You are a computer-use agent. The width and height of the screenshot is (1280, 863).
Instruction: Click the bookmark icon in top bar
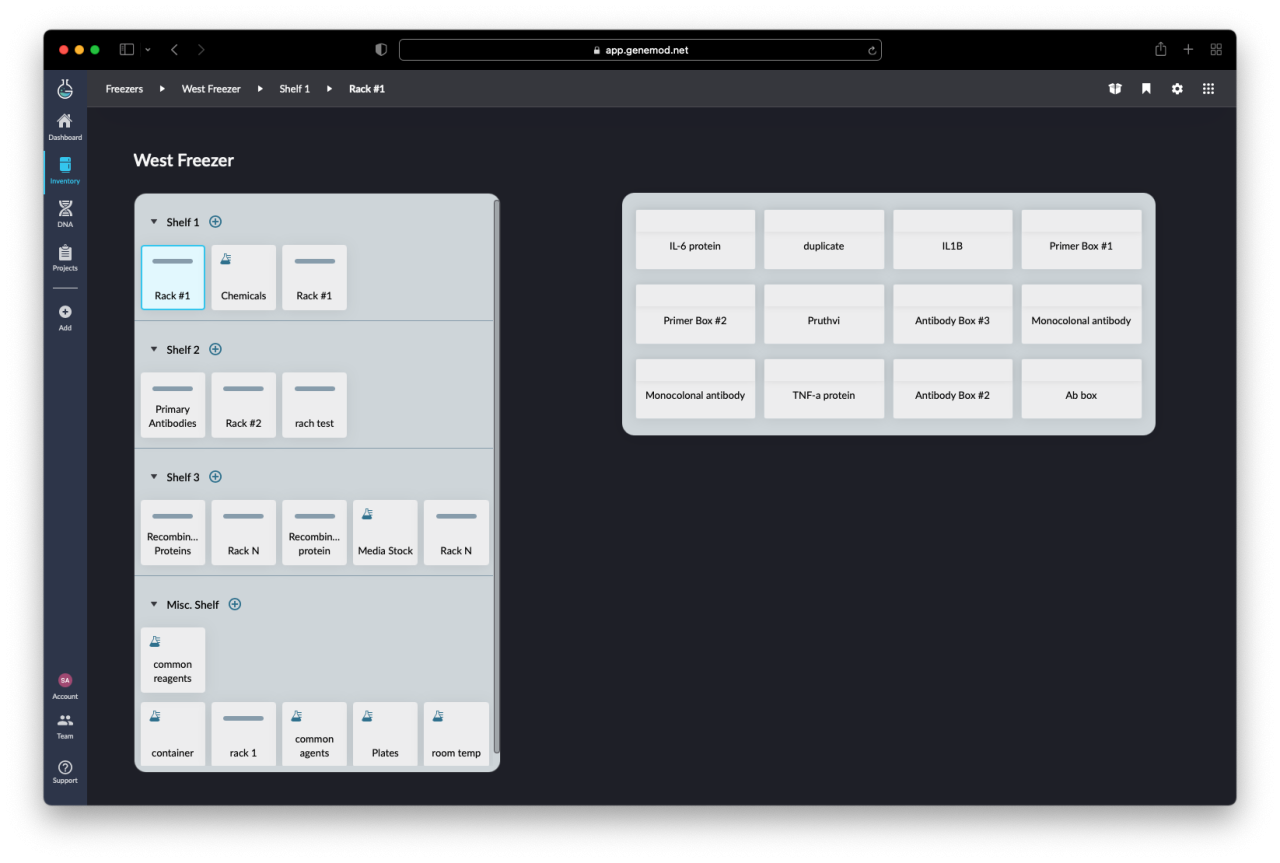(x=1146, y=89)
